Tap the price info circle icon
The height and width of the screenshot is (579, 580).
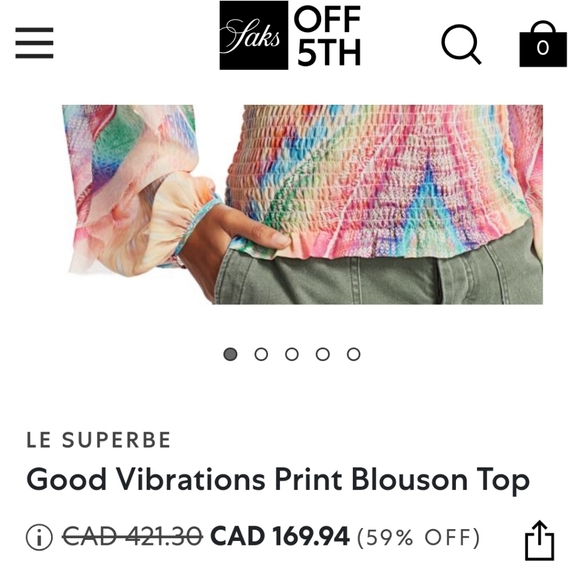pyautogui.click(x=39, y=537)
